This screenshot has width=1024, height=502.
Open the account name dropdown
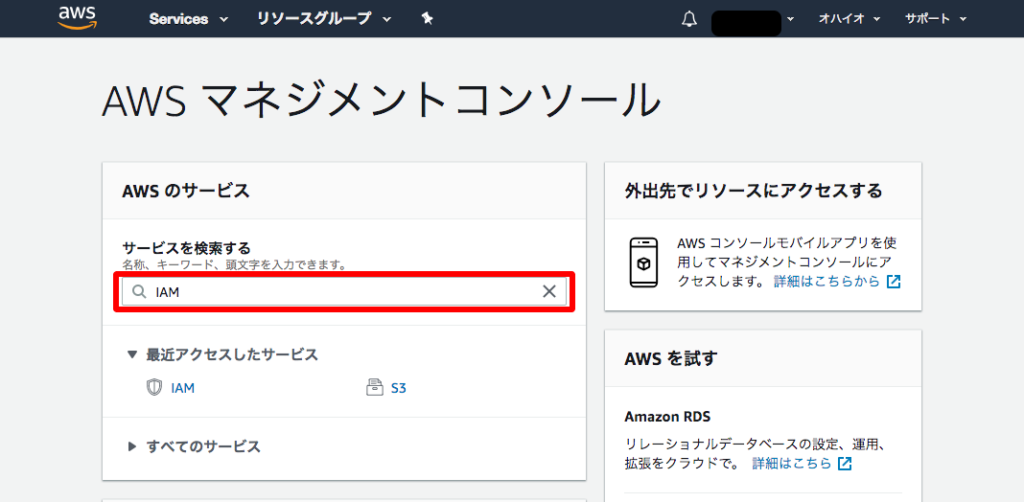752,22
